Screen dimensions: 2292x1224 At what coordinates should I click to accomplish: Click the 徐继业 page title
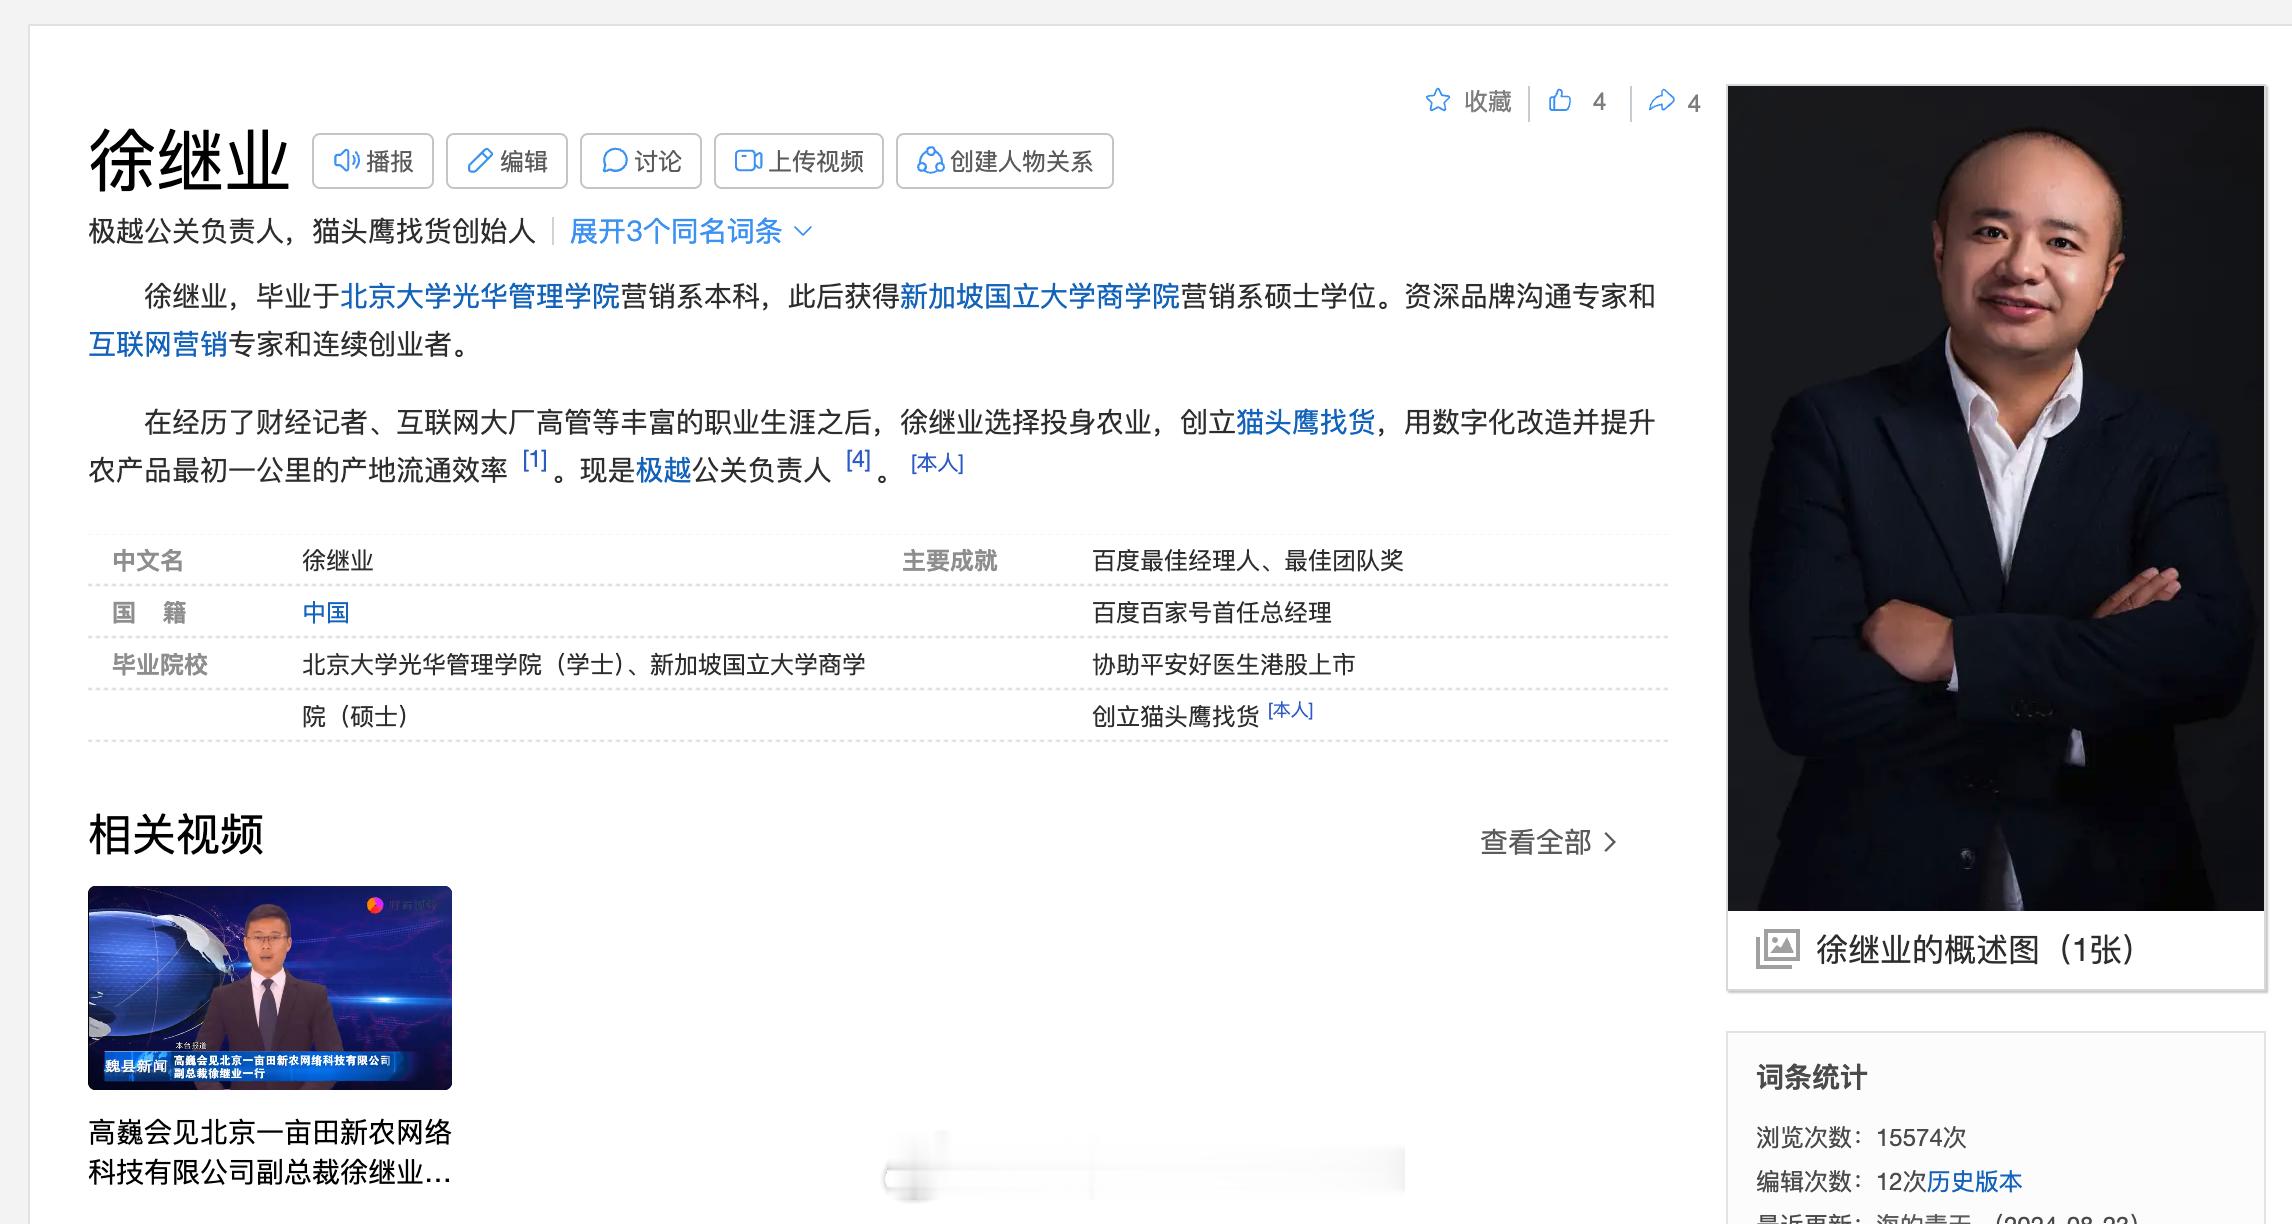click(x=189, y=162)
